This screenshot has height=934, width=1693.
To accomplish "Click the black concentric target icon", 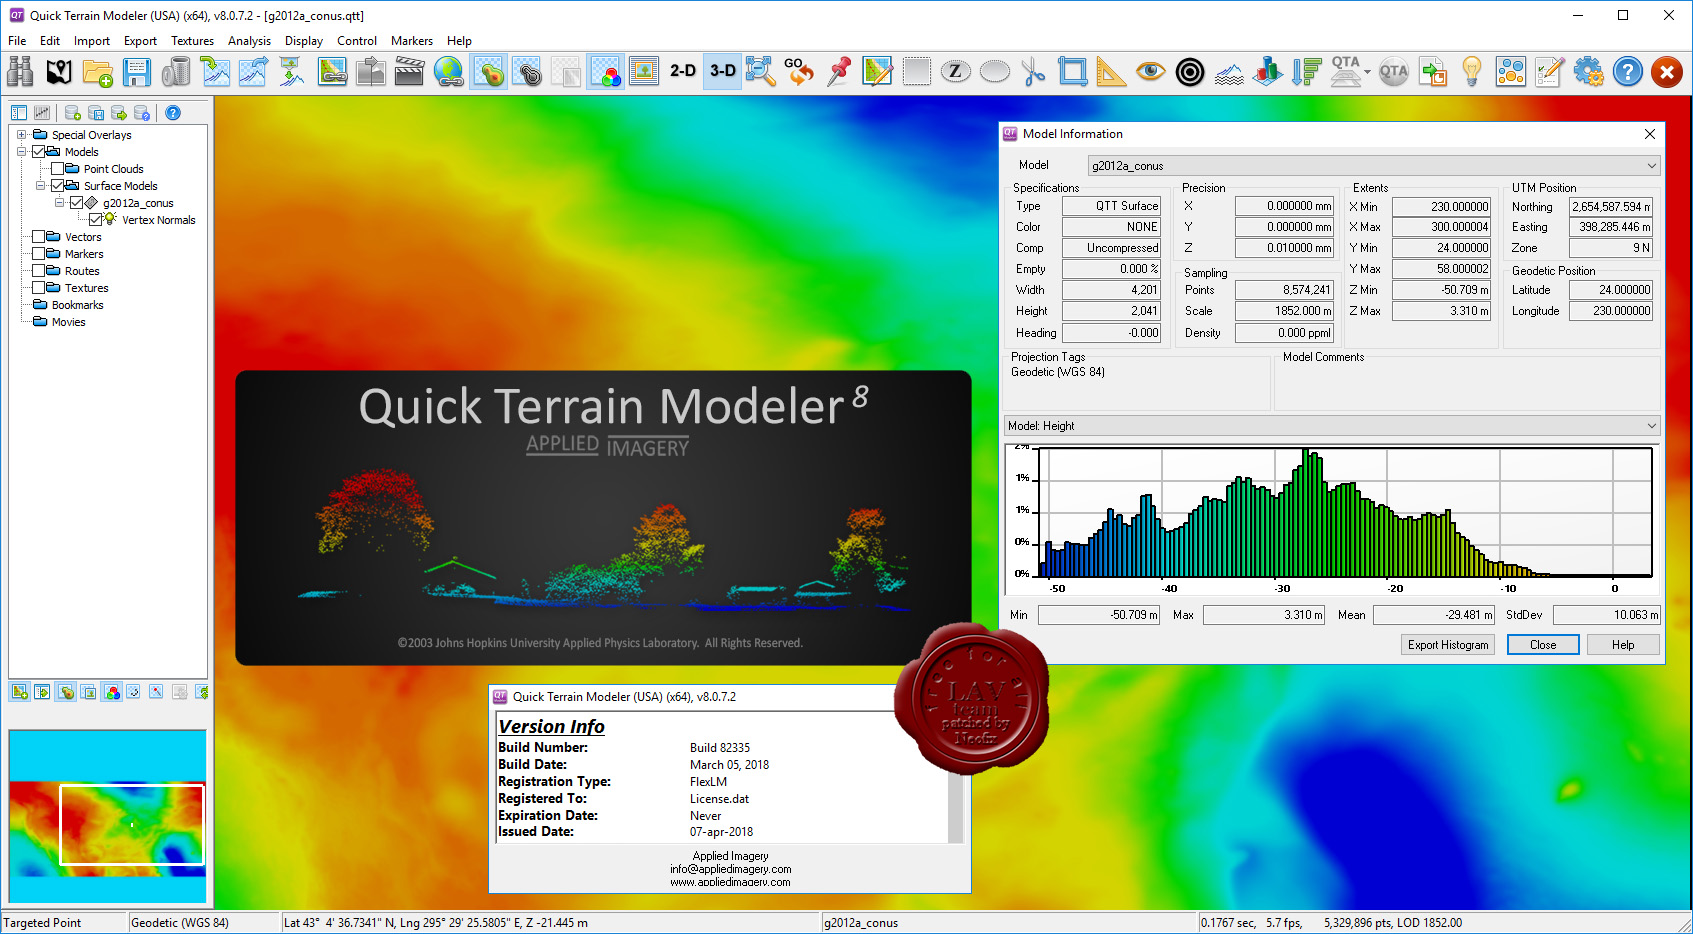I will pos(1190,72).
